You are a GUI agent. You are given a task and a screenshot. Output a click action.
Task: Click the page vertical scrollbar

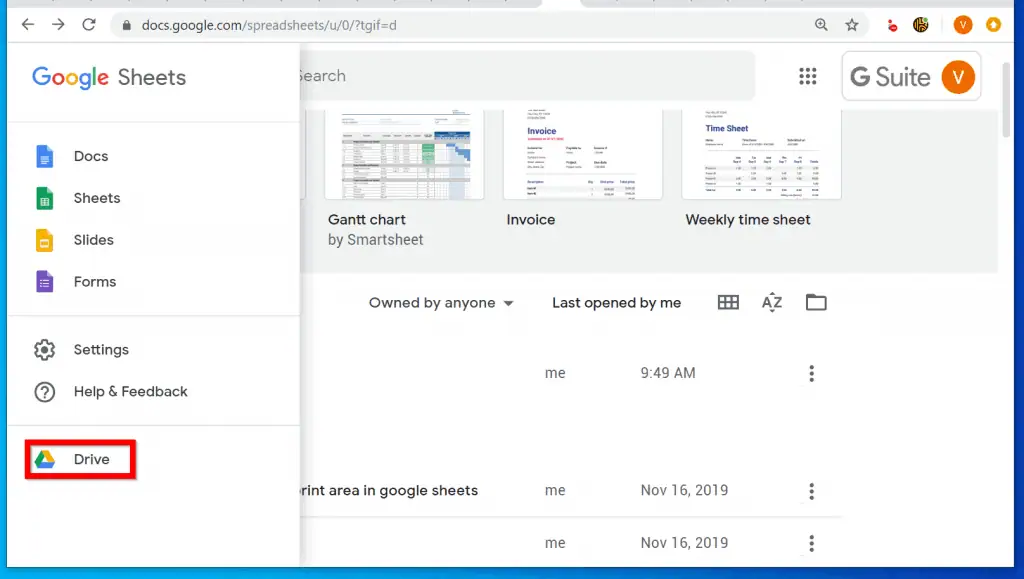tap(1006, 100)
